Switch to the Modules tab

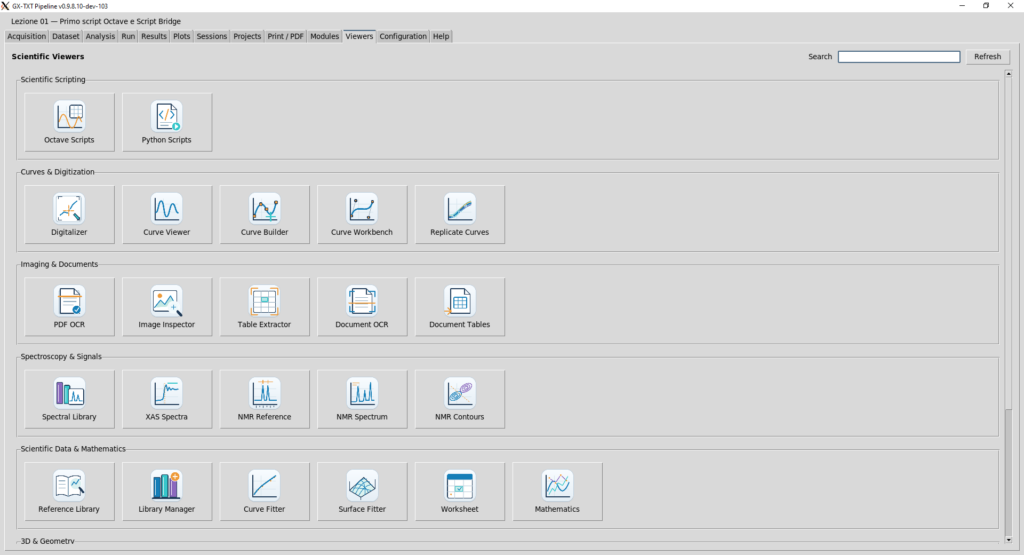[325, 37]
